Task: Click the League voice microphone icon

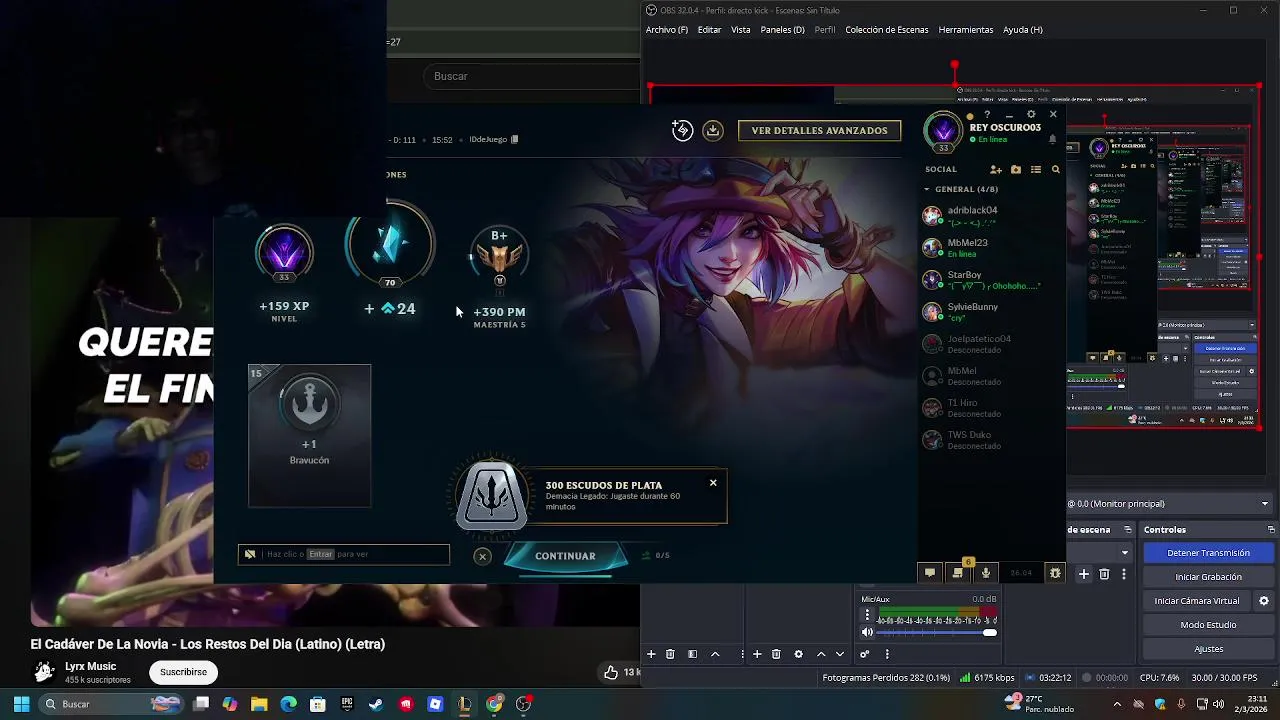Action: (x=986, y=573)
